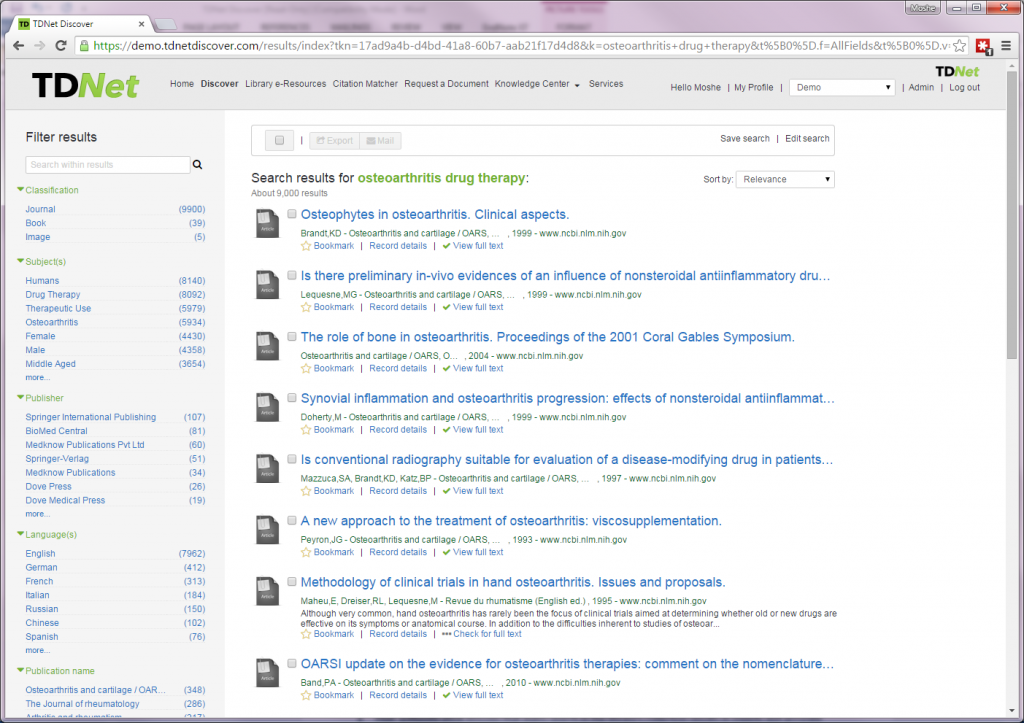
Task: Check the OARSI update result
Action: coord(292,664)
